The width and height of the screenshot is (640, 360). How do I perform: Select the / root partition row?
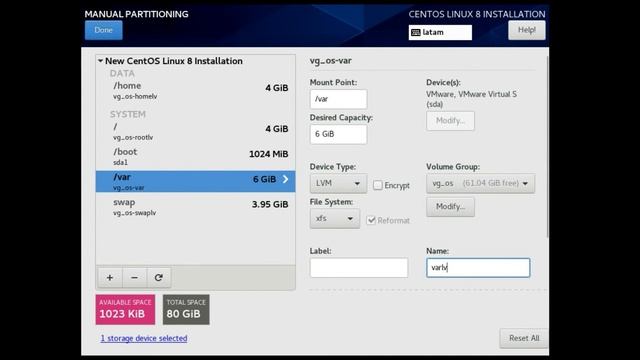(196, 131)
